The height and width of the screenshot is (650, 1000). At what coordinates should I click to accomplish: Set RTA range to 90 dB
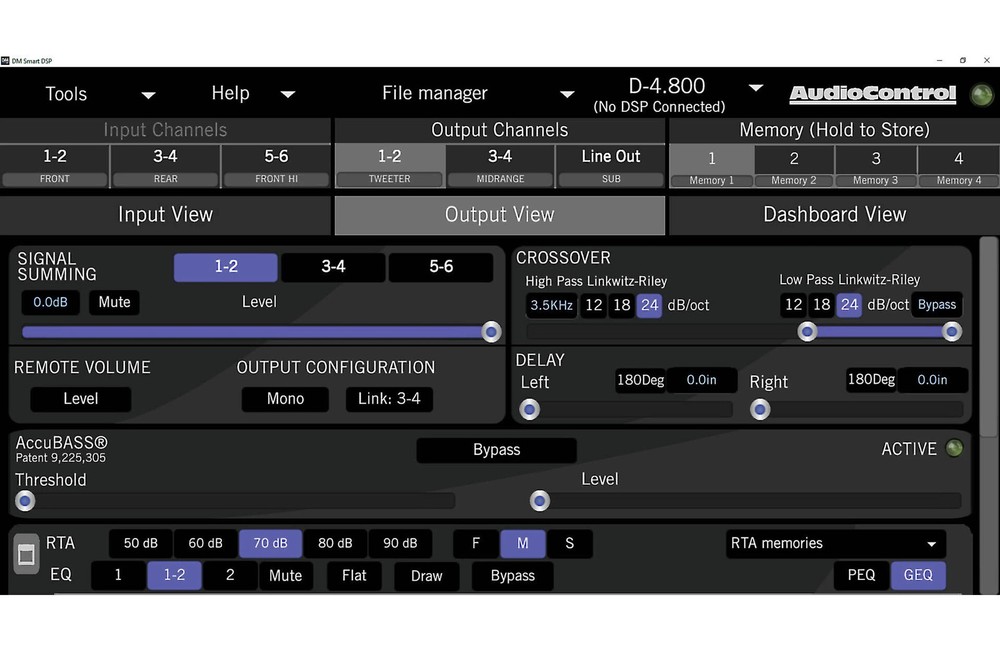click(400, 543)
